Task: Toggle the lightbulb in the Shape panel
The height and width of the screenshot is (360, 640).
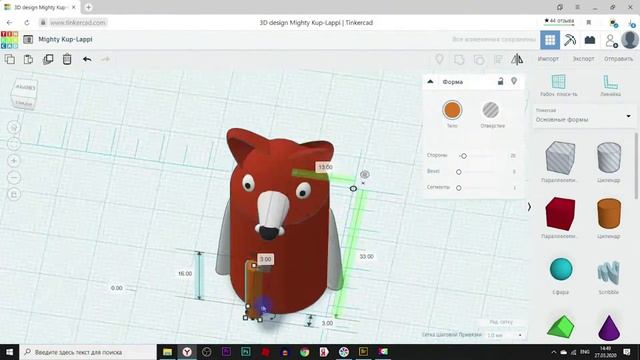Action: pos(514,81)
